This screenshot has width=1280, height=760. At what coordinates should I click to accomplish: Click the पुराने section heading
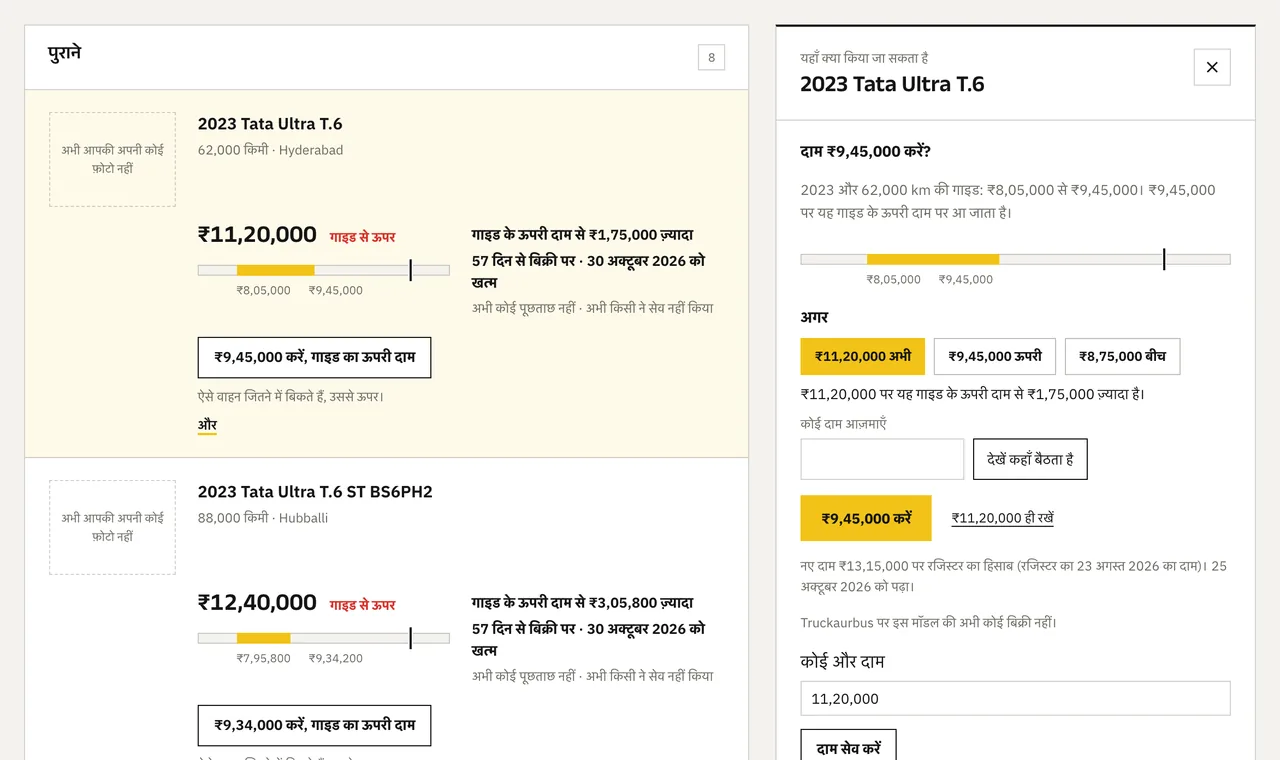(x=65, y=54)
